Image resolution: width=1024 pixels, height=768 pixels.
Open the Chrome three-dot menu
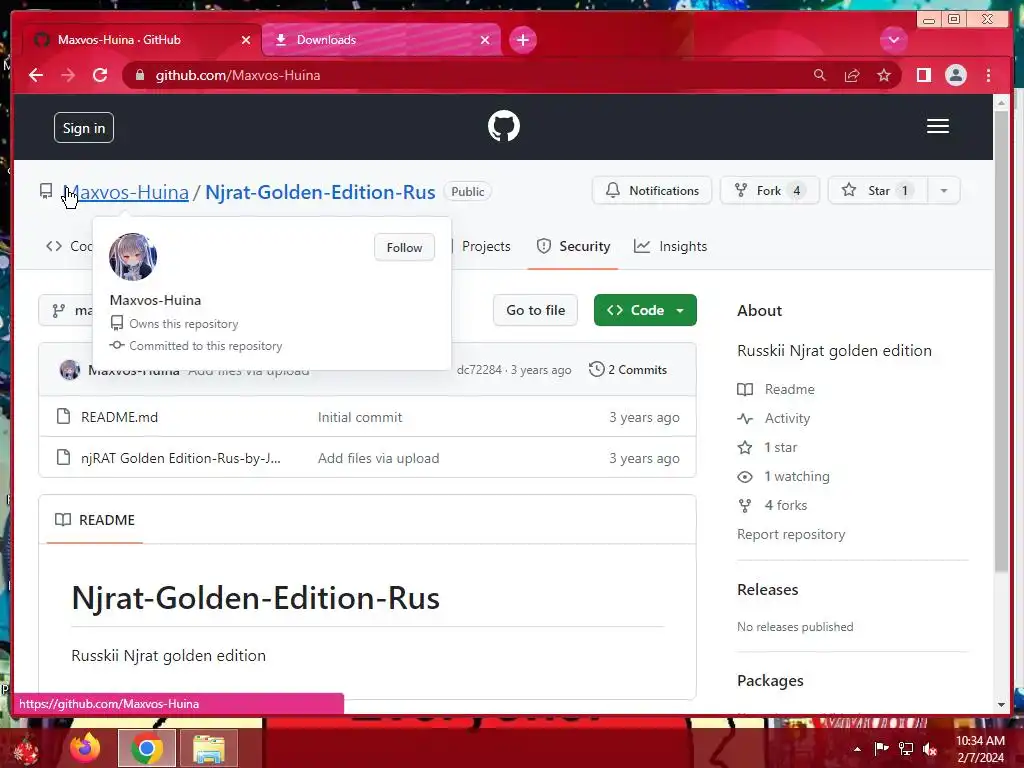[988, 75]
